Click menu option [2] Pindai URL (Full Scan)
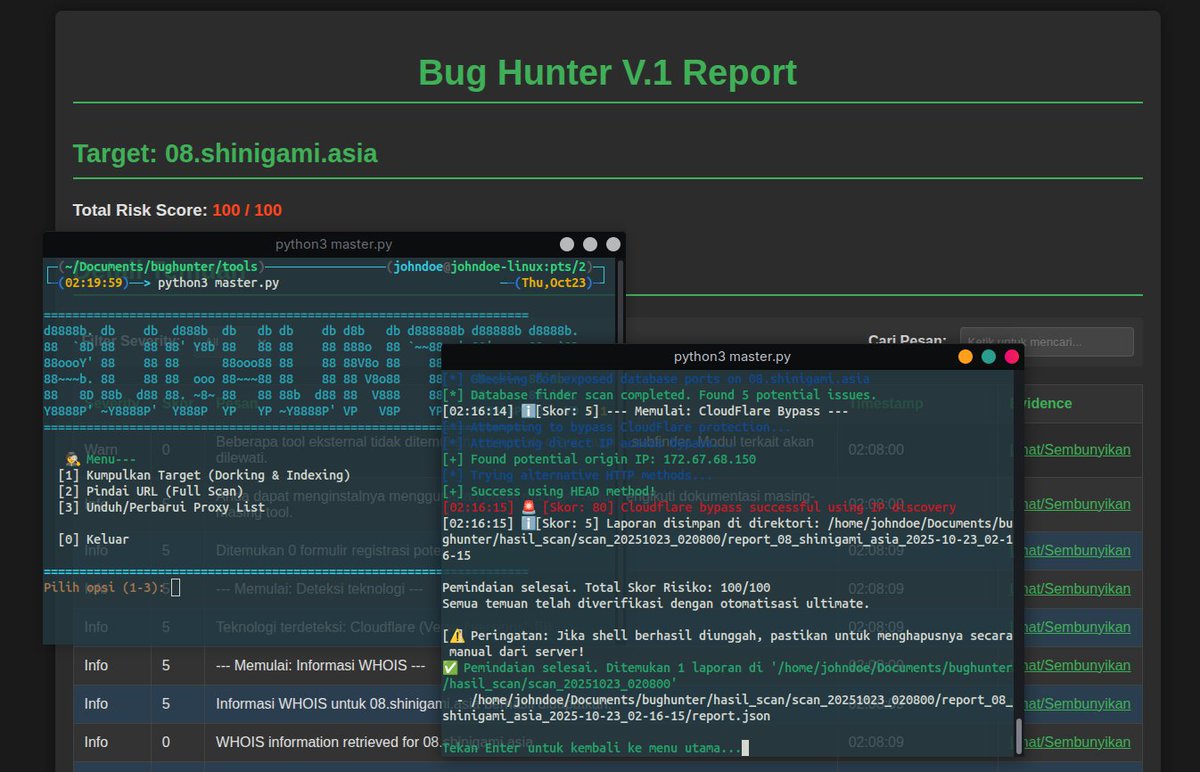 (x=151, y=491)
